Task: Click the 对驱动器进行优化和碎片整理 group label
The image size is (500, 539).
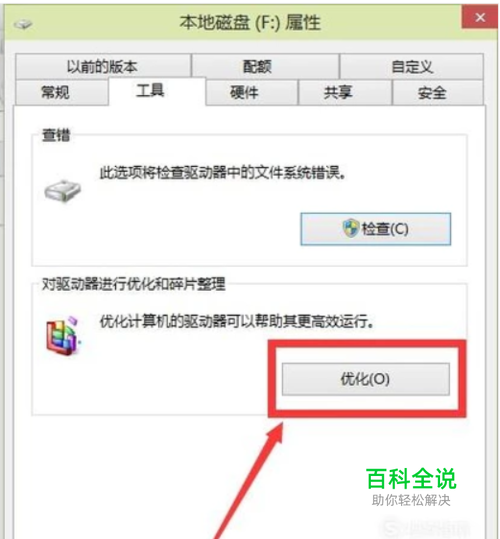Action: (x=133, y=284)
